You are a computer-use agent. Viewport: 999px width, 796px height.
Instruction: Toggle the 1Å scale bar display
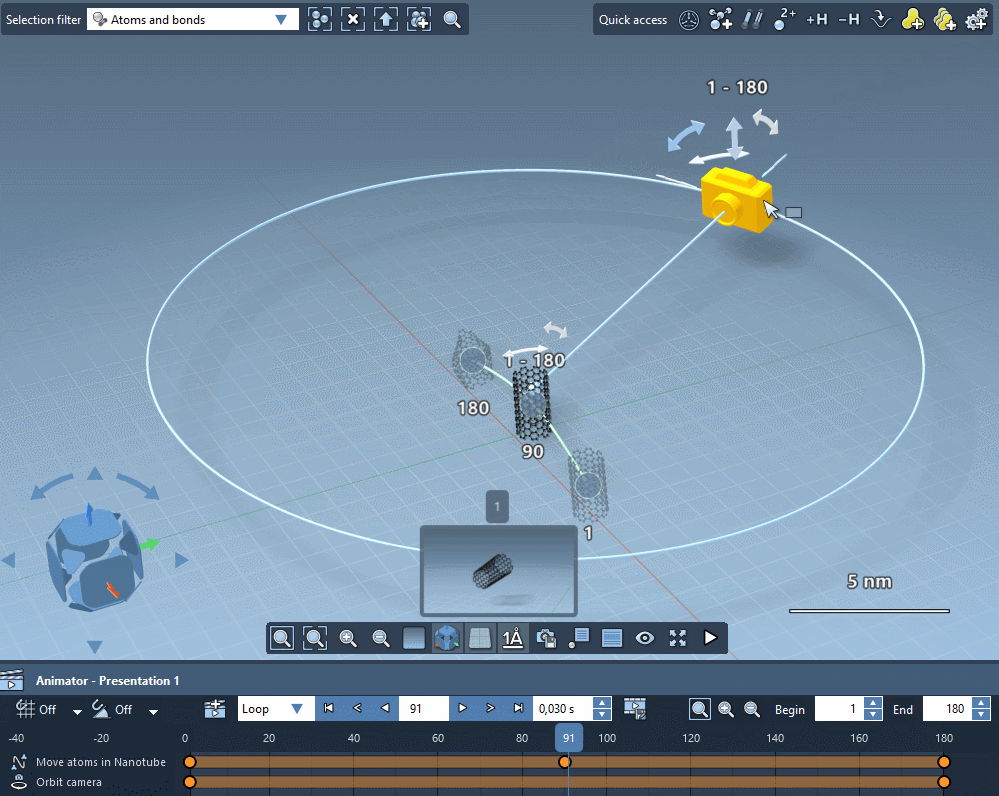tap(513, 637)
